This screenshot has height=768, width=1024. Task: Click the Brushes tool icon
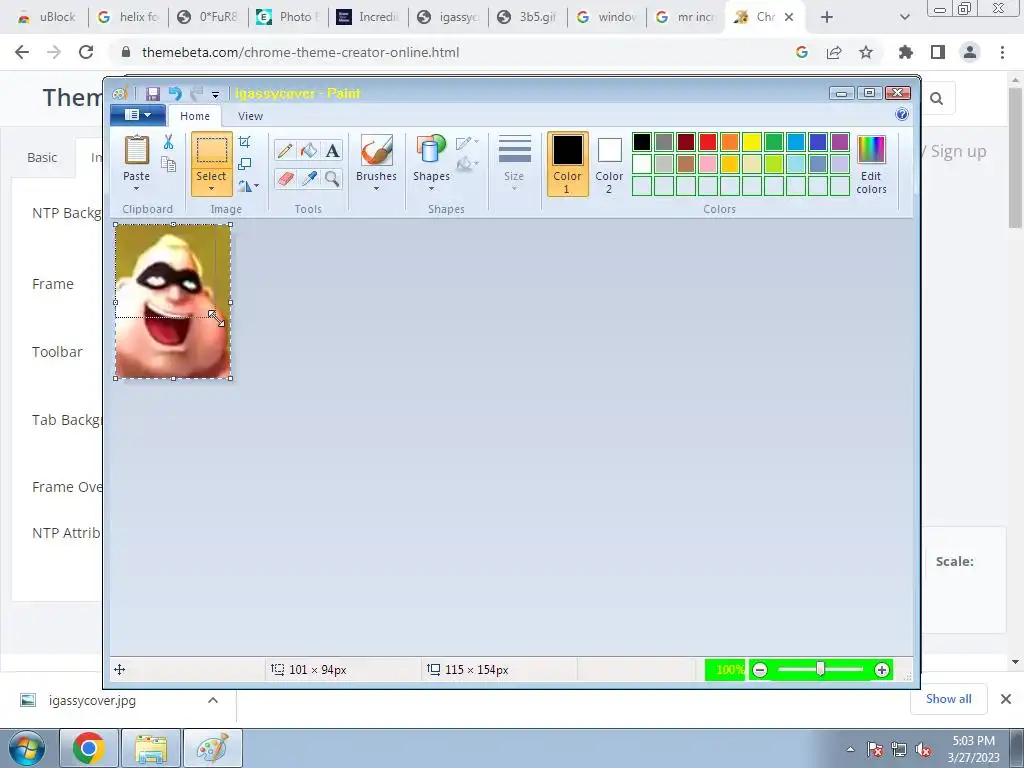(x=377, y=150)
